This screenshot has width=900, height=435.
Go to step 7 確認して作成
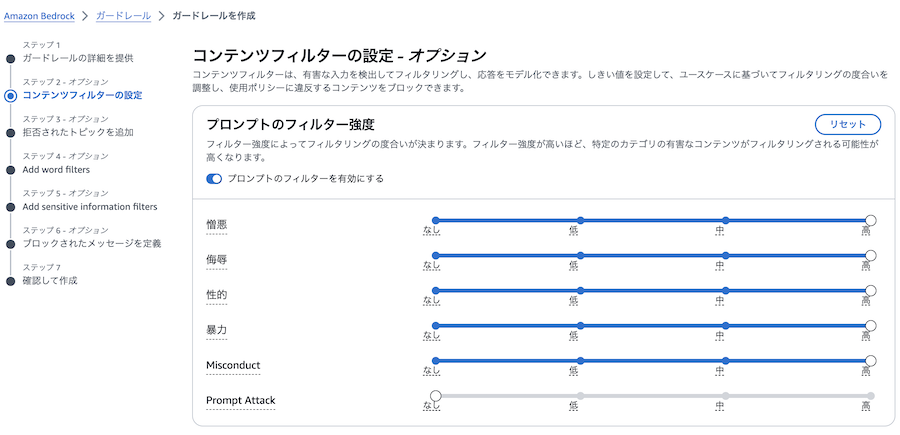[x=49, y=280]
